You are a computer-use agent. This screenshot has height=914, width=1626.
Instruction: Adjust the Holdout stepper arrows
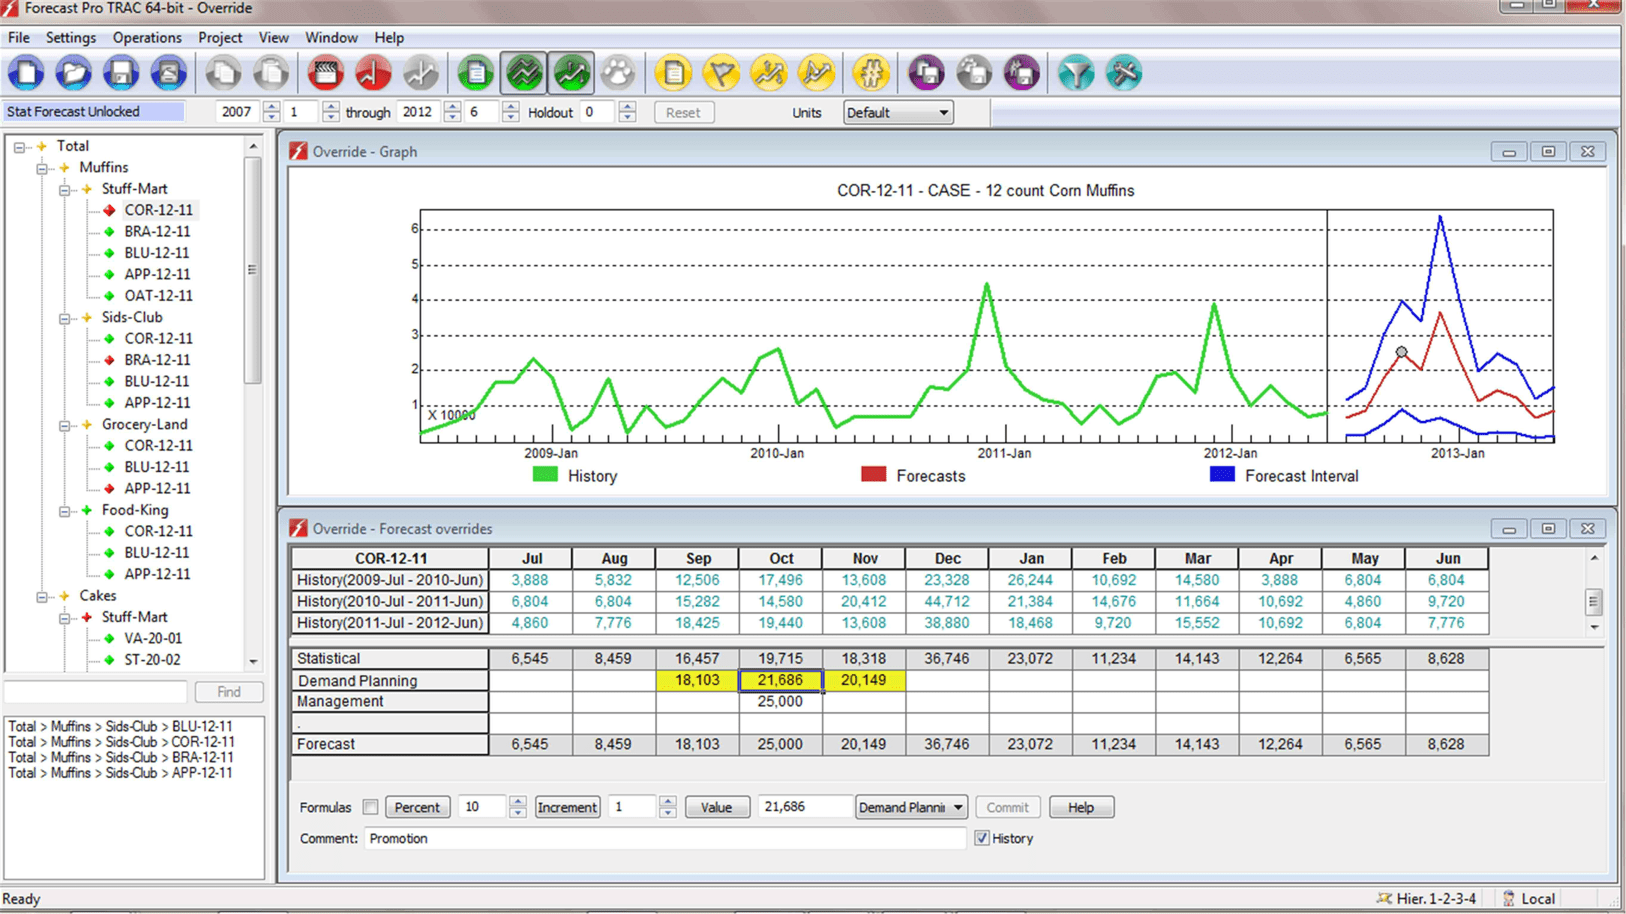pyautogui.click(x=627, y=112)
